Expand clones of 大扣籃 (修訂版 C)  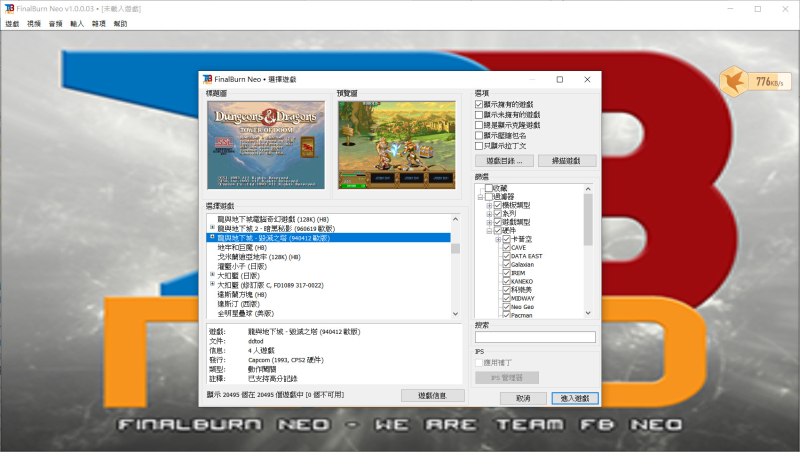click(212, 284)
